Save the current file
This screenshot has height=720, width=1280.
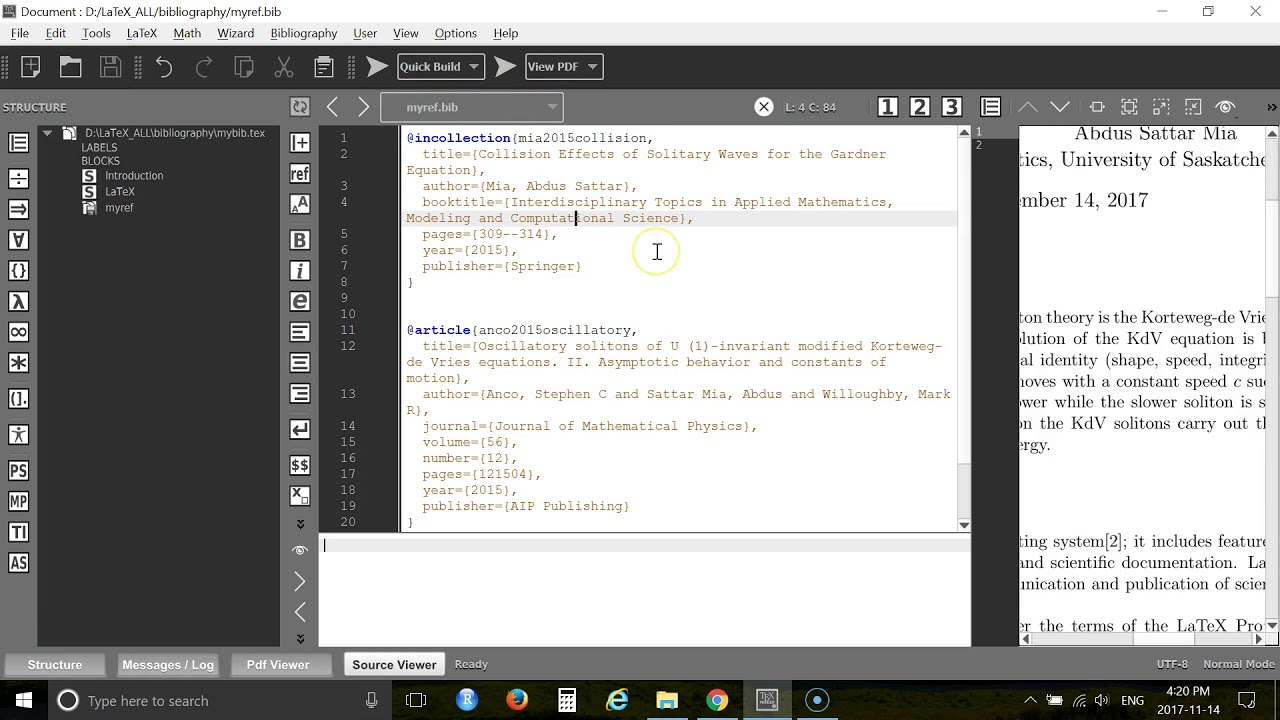(110, 67)
